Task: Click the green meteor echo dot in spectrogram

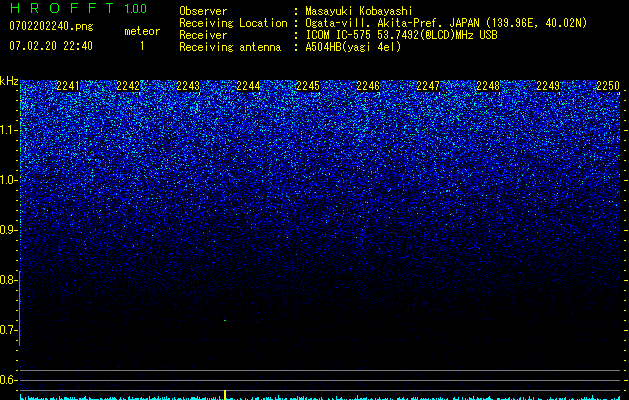Action: coord(225,321)
